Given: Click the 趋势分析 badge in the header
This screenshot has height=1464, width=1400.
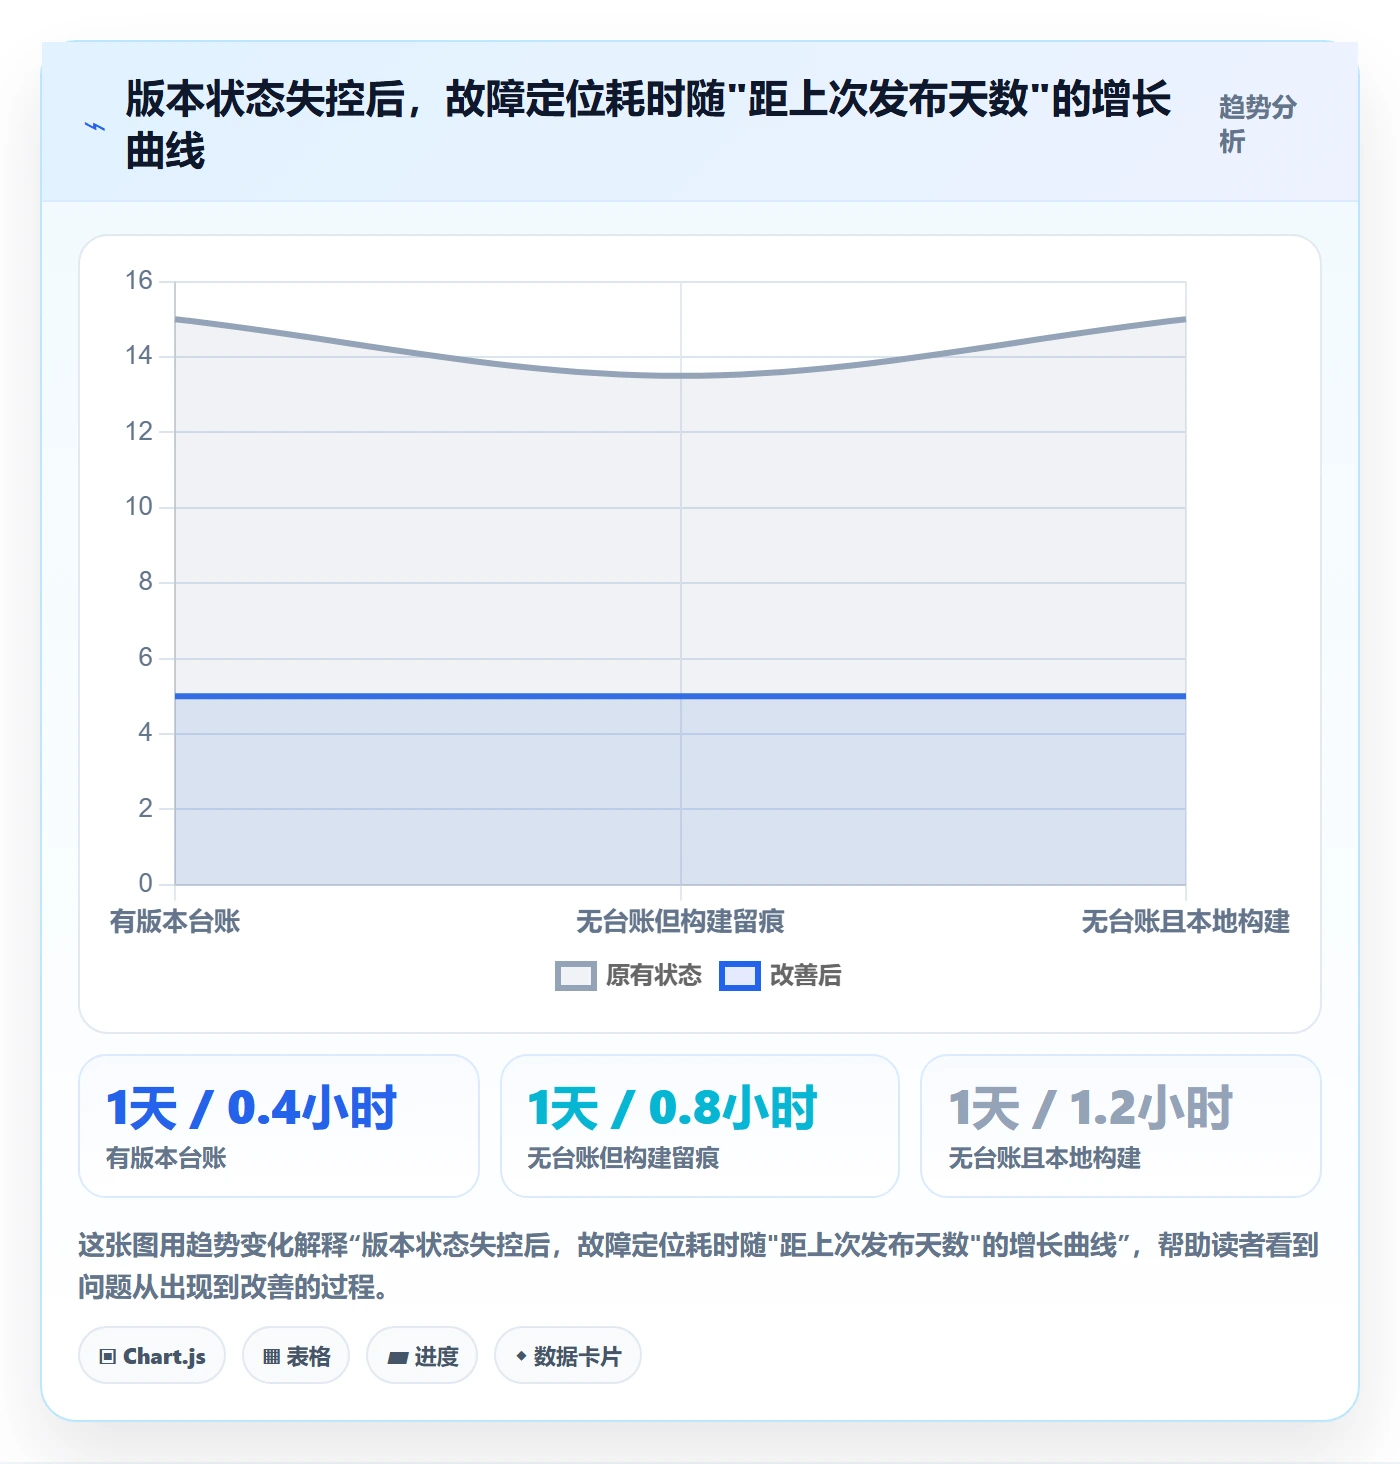Looking at the screenshot, I should point(1258,124).
